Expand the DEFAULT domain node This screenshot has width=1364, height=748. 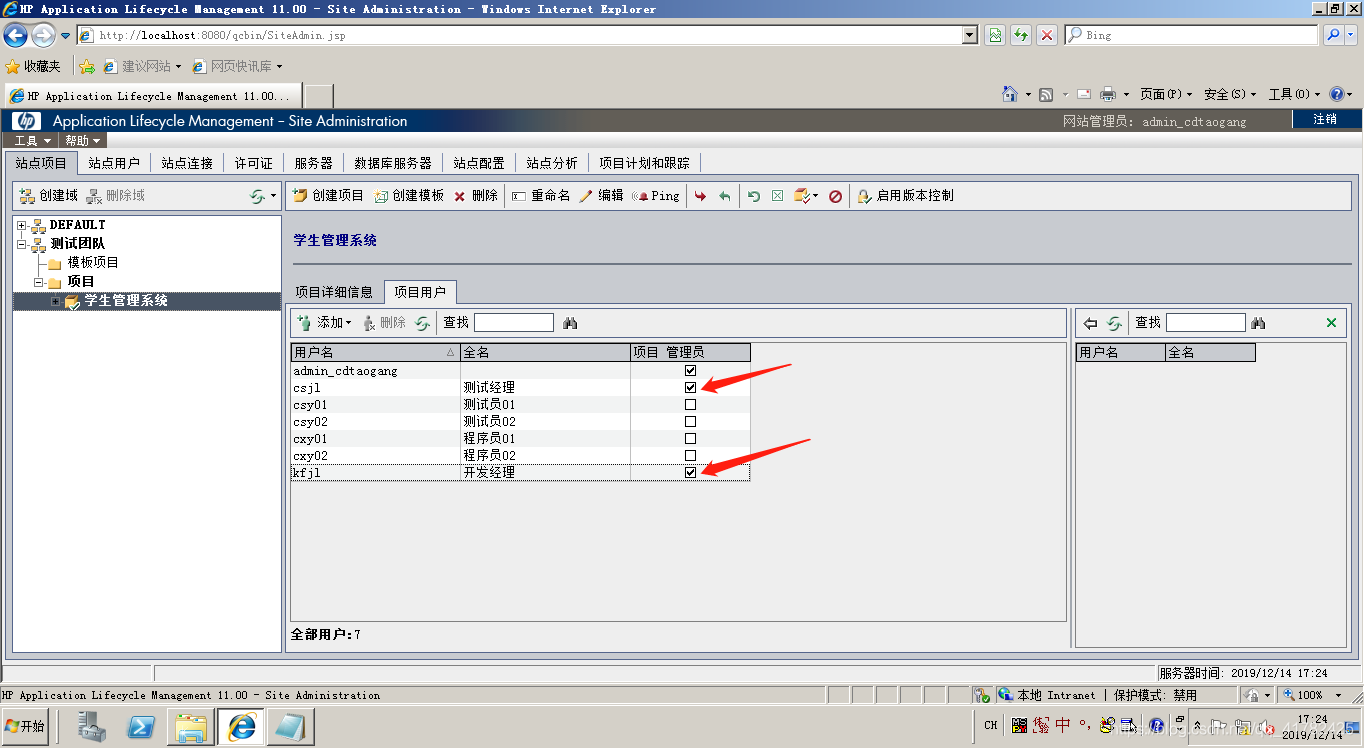pyautogui.click(x=21, y=225)
